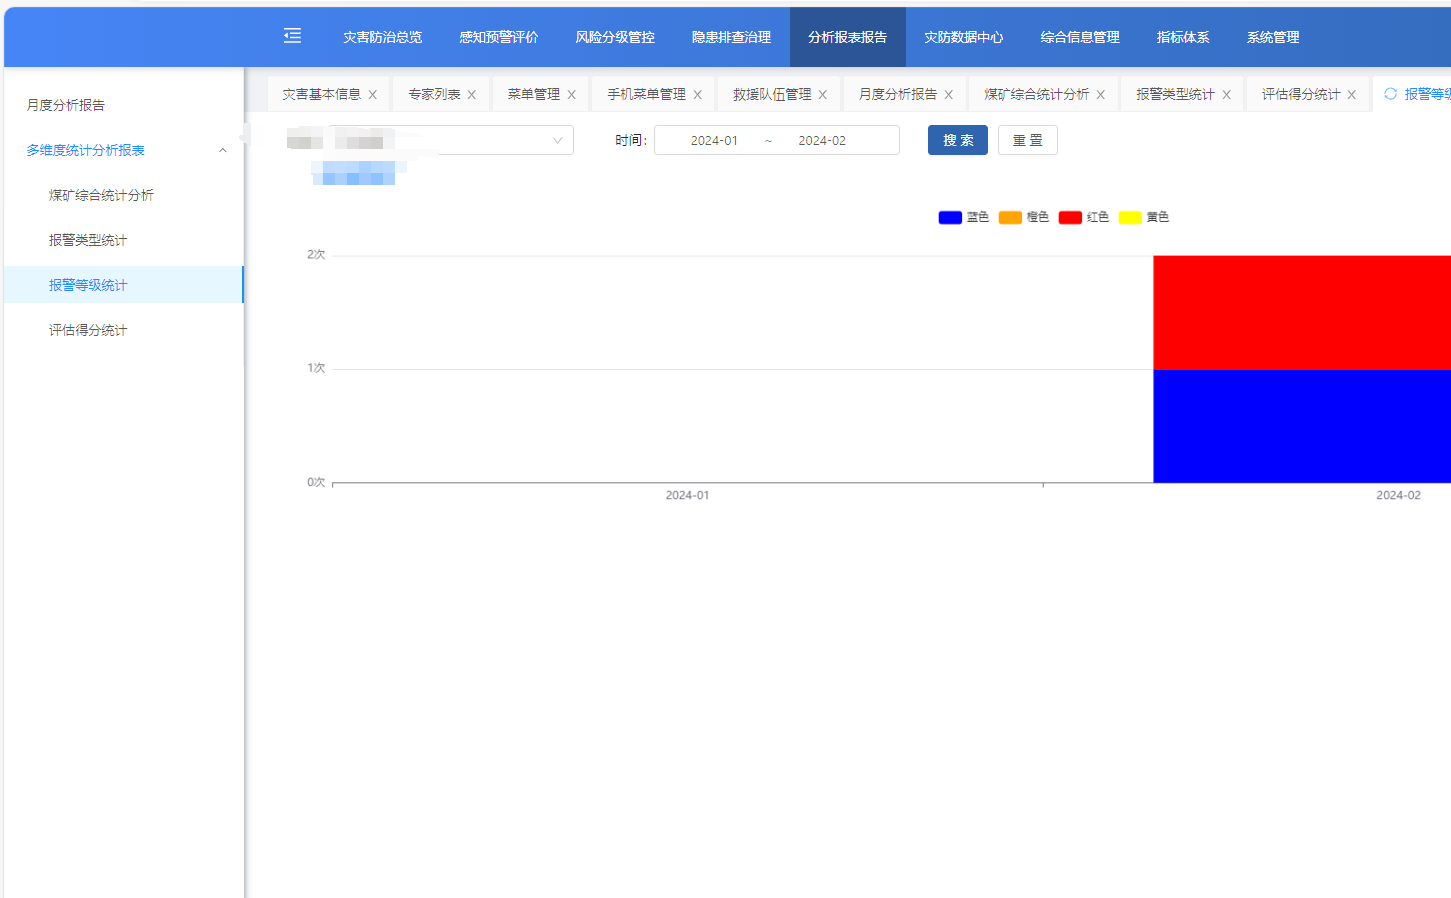Viewport: 1451px width, 898px height.
Task: Open 感知预警评价 in the top menu
Action: (x=498, y=37)
